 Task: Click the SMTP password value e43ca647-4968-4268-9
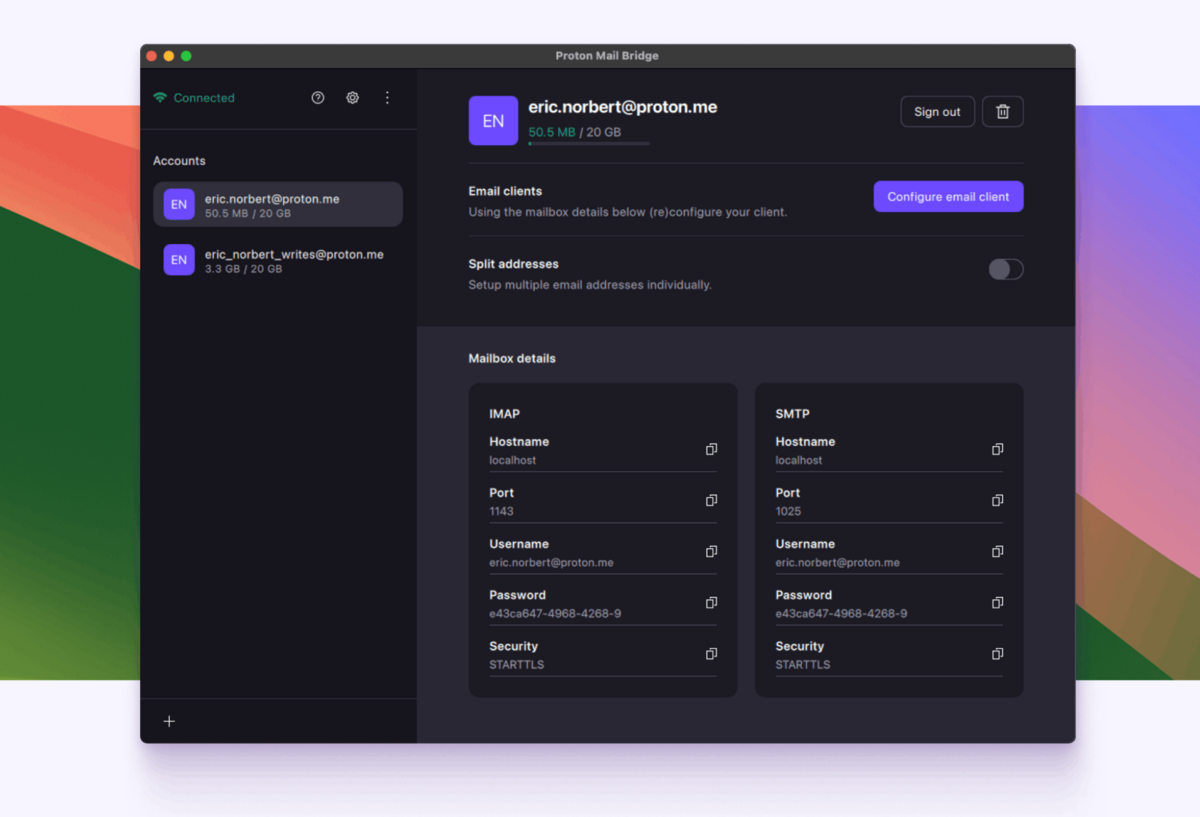[x=841, y=613]
